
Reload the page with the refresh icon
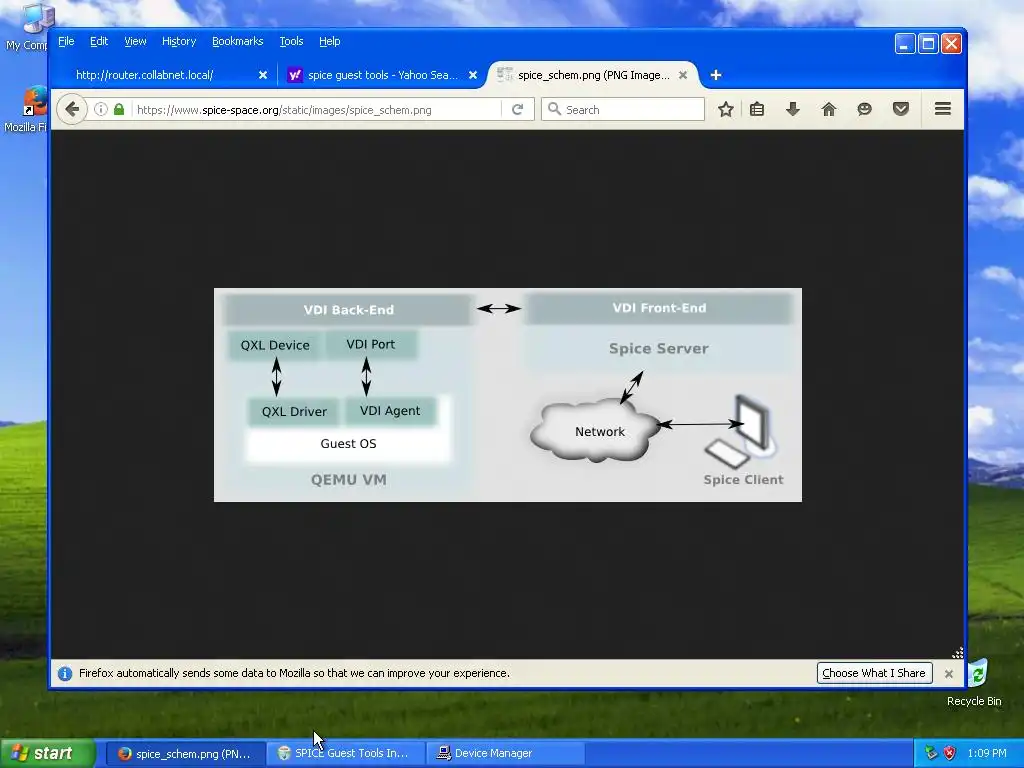point(517,109)
